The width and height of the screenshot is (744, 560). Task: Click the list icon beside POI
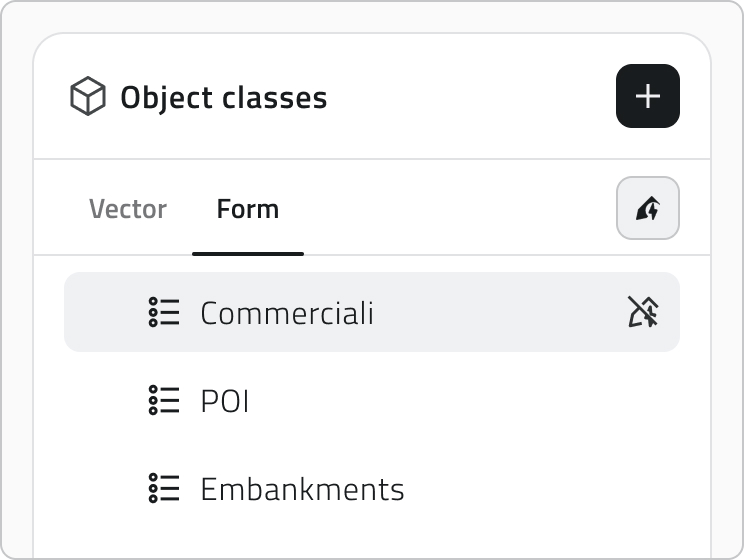(164, 400)
